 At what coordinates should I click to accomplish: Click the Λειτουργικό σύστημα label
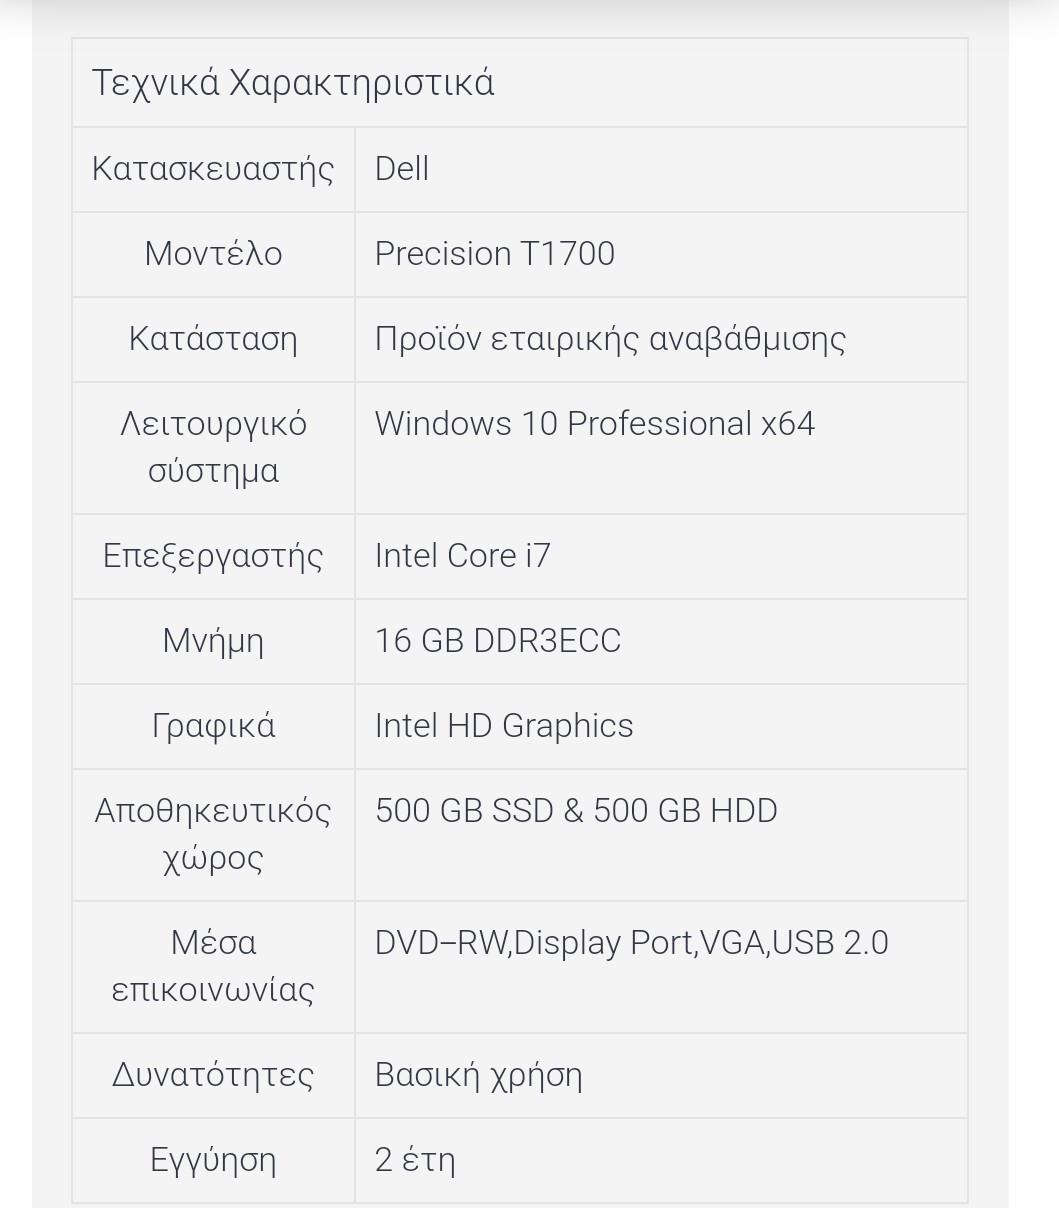click(213, 447)
